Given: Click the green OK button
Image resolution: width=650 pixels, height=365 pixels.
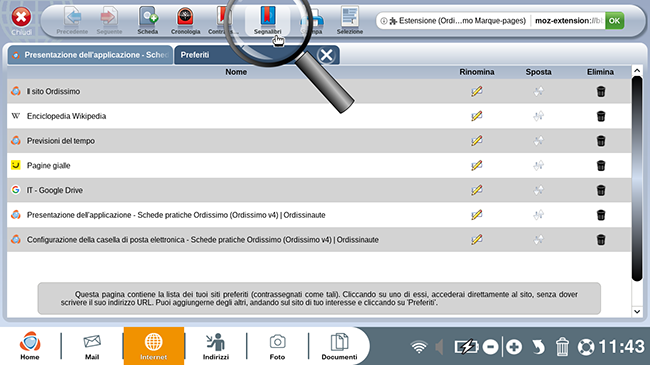Looking at the screenshot, I should click(x=614, y=20).
